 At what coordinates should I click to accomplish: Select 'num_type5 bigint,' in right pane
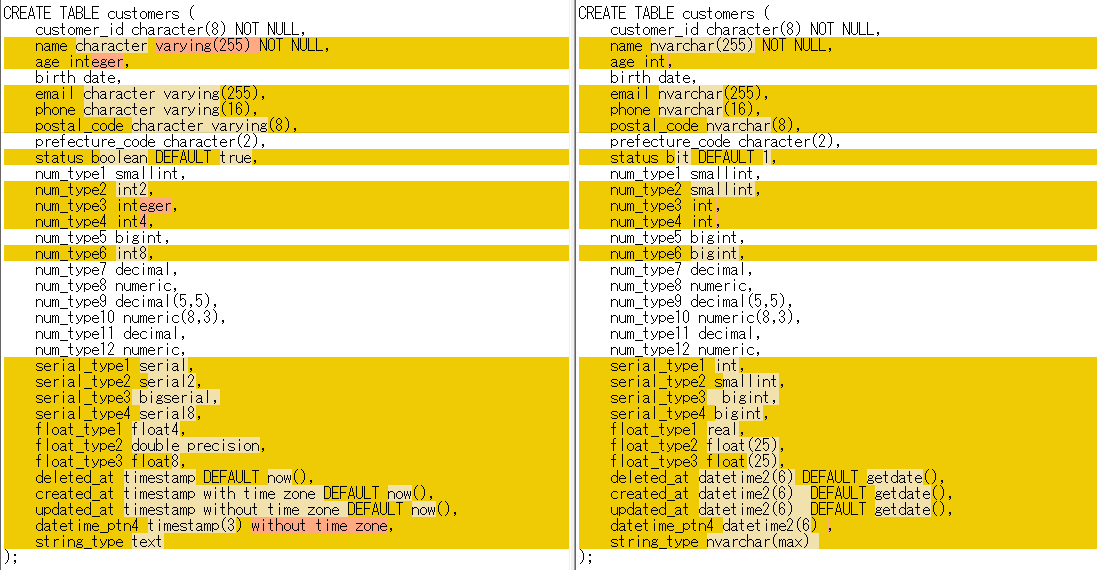tap(677, 238)
